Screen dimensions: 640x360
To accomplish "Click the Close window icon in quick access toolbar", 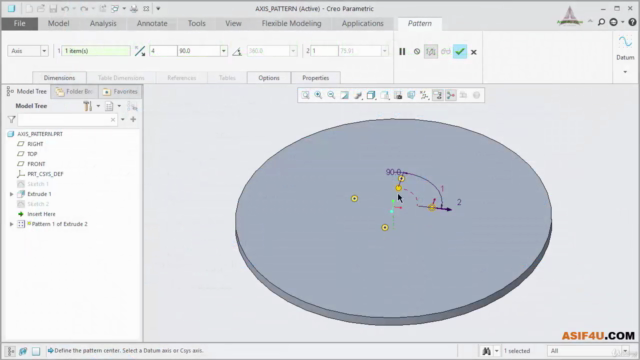I will pyautogui.click(x=146, y=9).
